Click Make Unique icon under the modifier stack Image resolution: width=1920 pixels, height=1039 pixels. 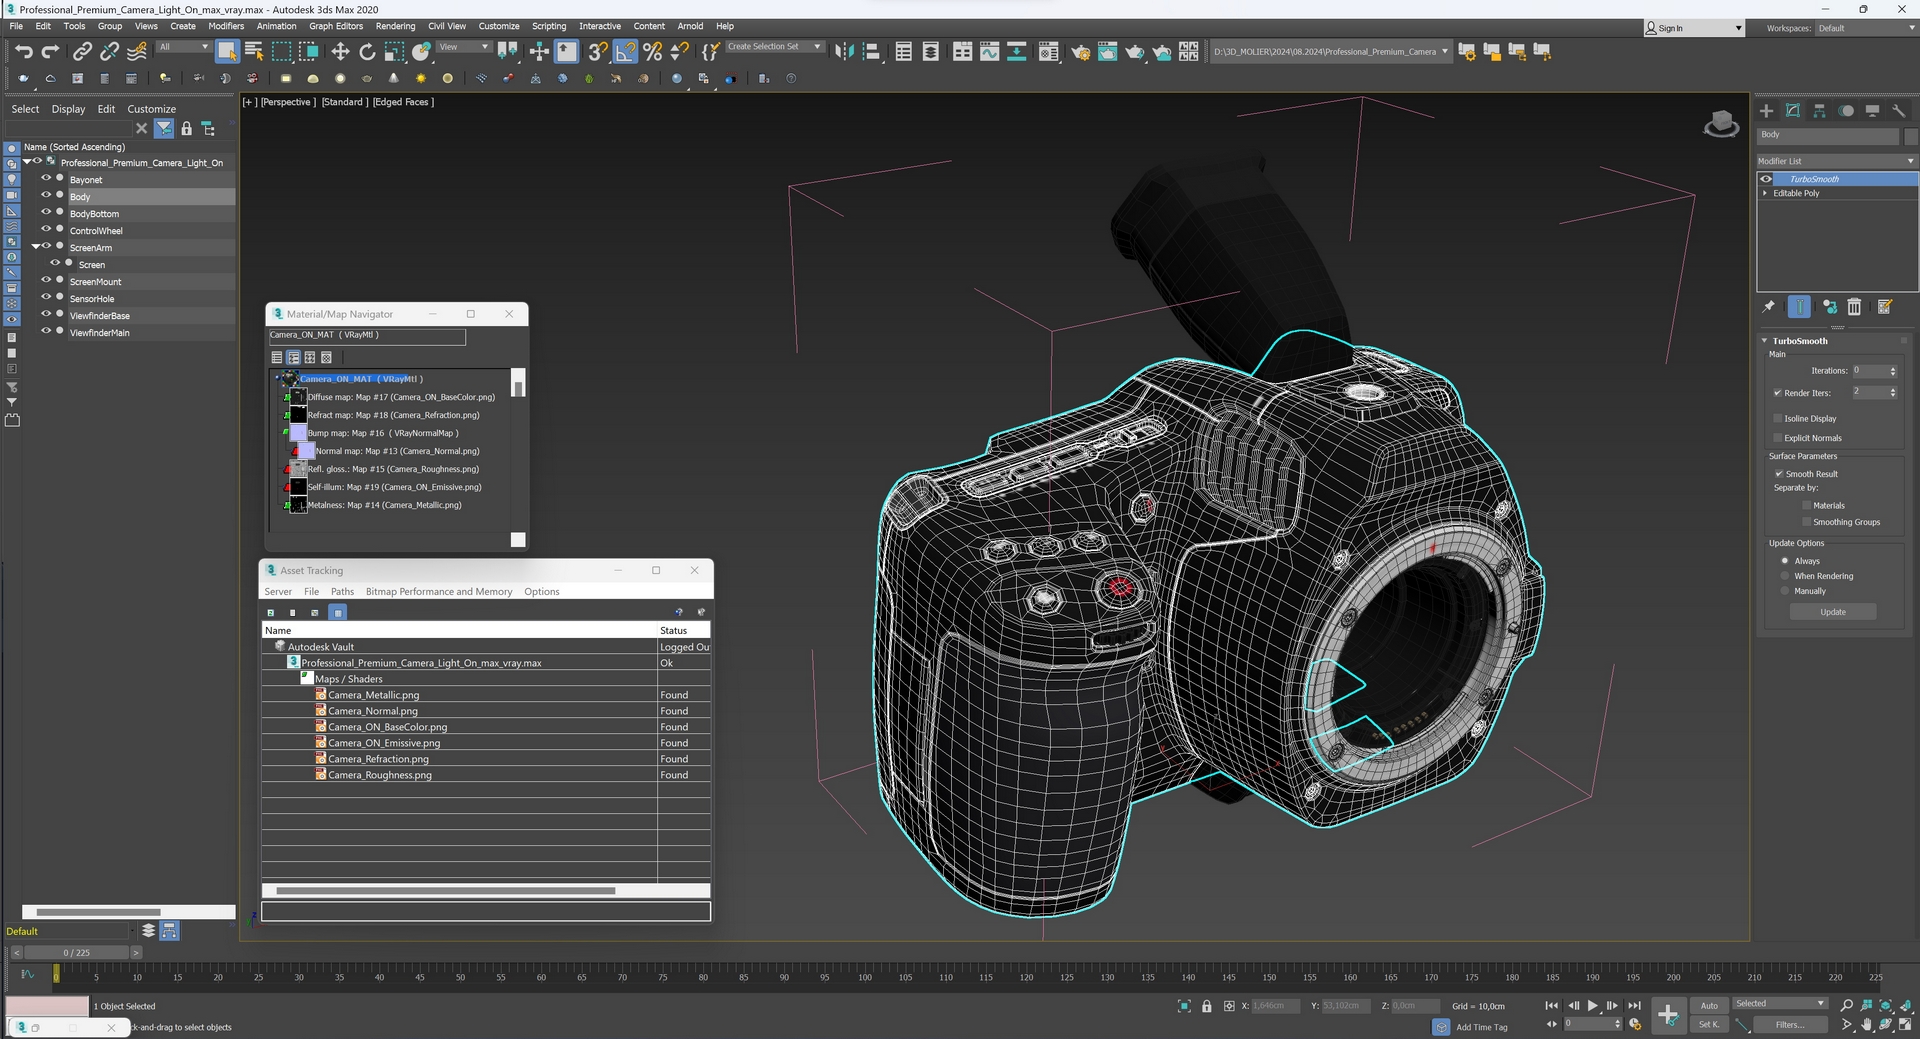click(x=1829, y=307)
